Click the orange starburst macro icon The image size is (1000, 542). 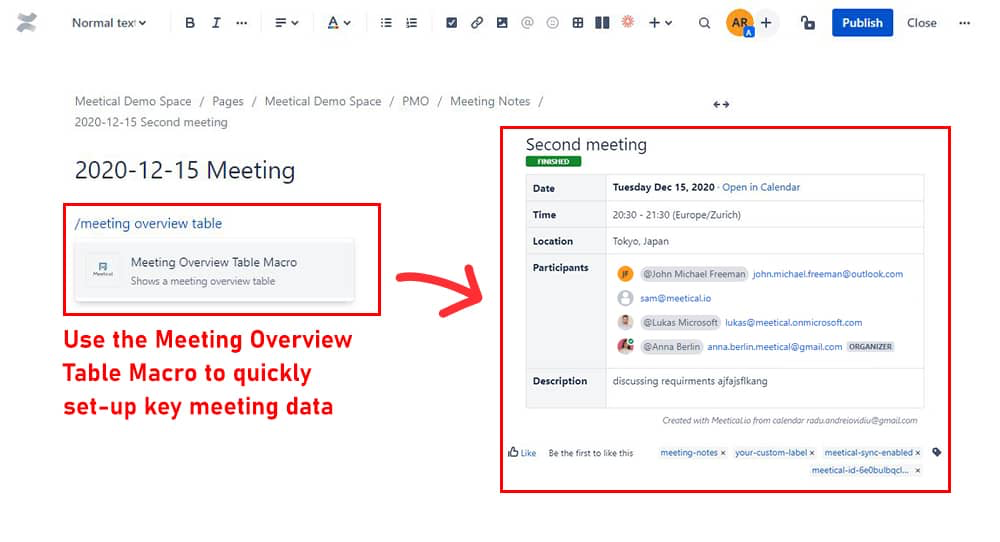[628, 22]
